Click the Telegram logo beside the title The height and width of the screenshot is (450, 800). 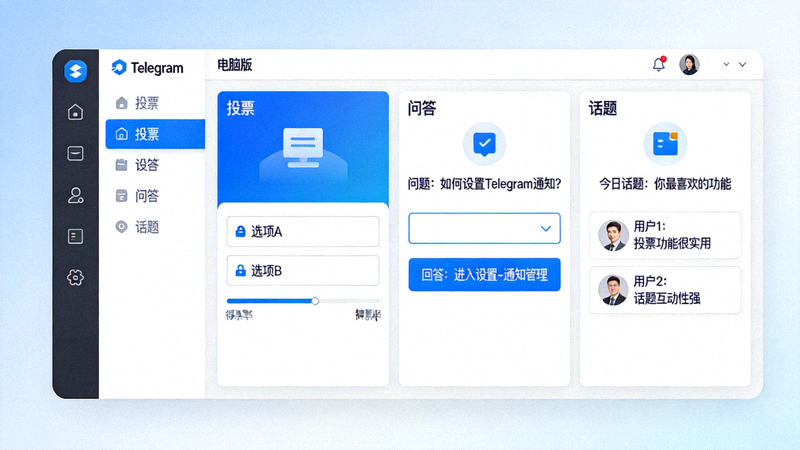(x=119, y=67)
